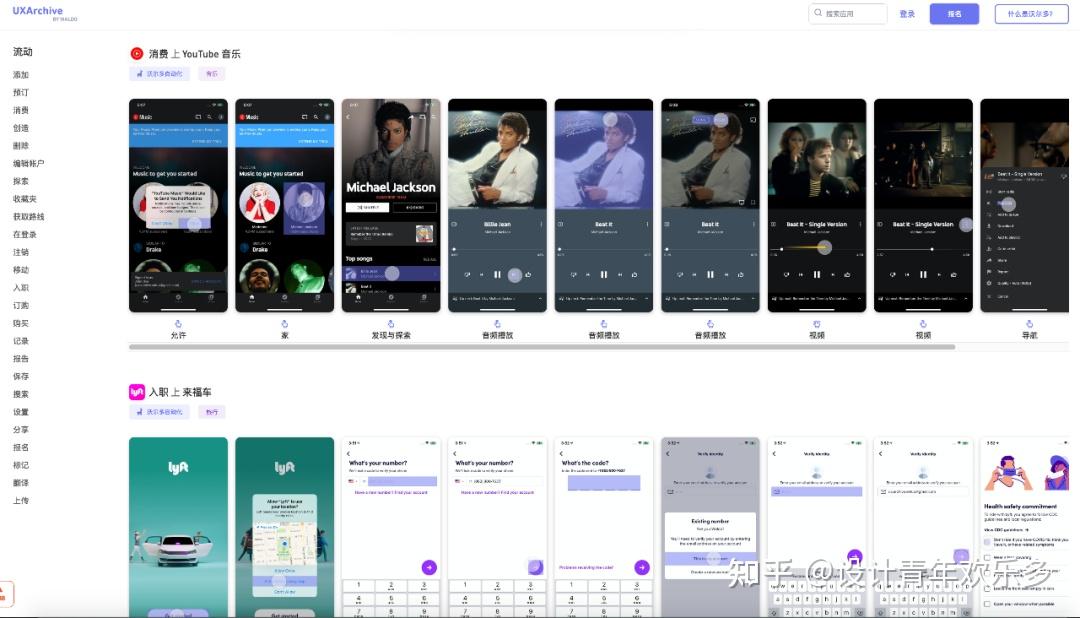The width and height of the screenshot is (1080, 618).
Task: Choose 记录 from the sidebar list
Action: tap(21, 341)
